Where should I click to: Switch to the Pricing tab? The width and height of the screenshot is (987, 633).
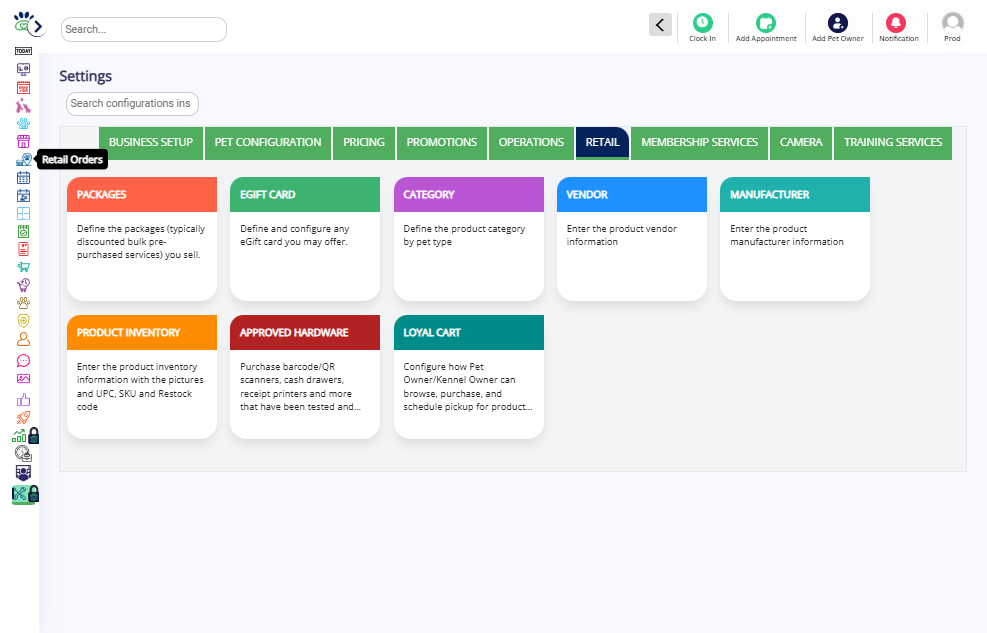[x=364, y=143]
